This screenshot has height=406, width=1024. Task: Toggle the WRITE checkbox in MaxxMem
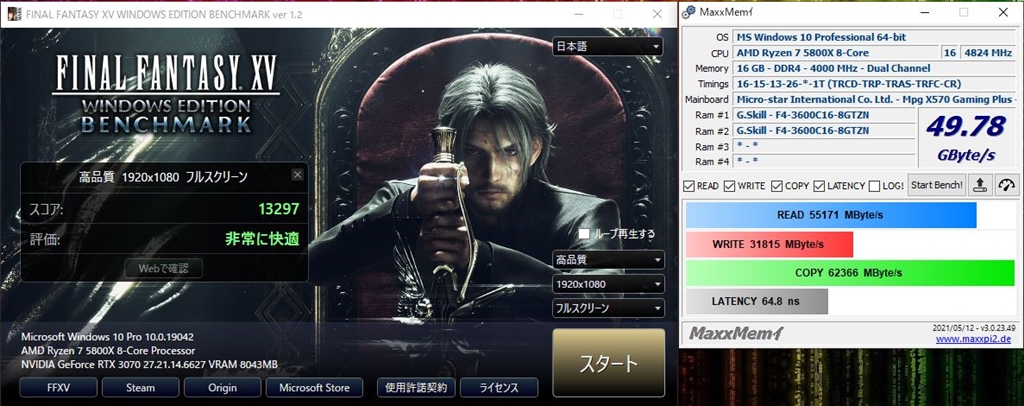pyautogui.click(x=729, y=186)
